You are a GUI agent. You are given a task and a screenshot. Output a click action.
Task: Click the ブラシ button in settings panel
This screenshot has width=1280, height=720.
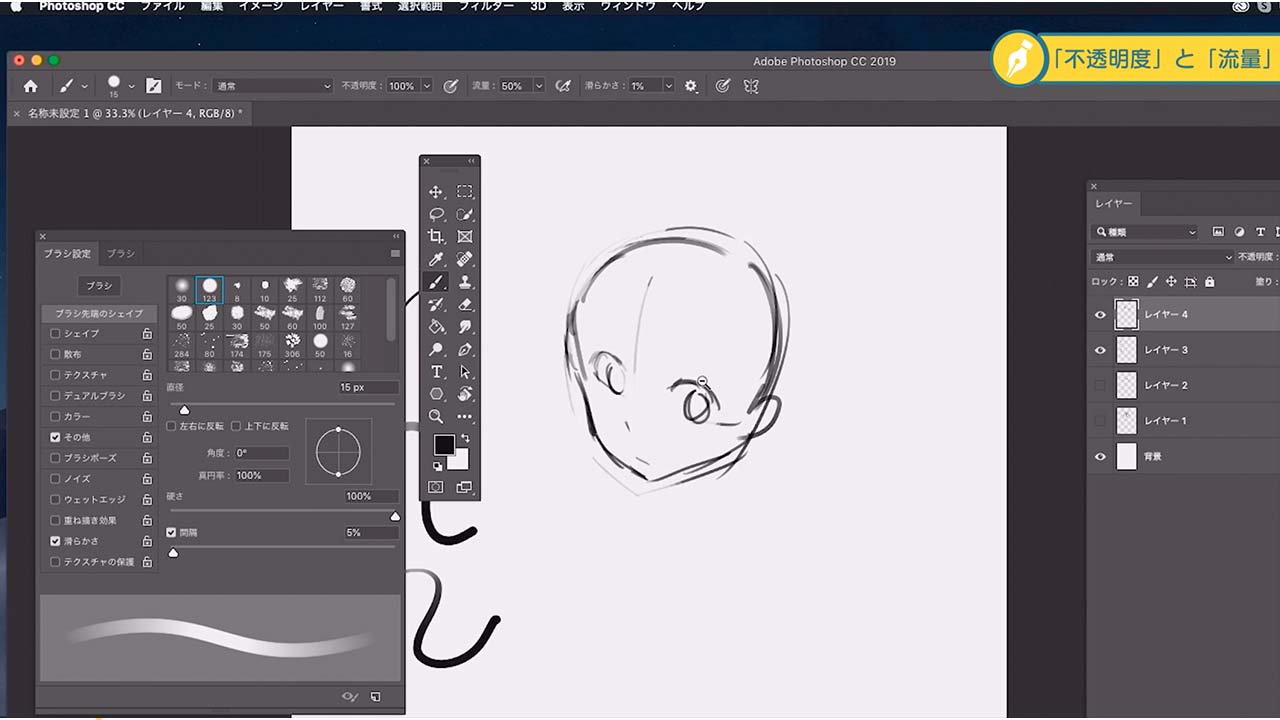click(98, 286)
